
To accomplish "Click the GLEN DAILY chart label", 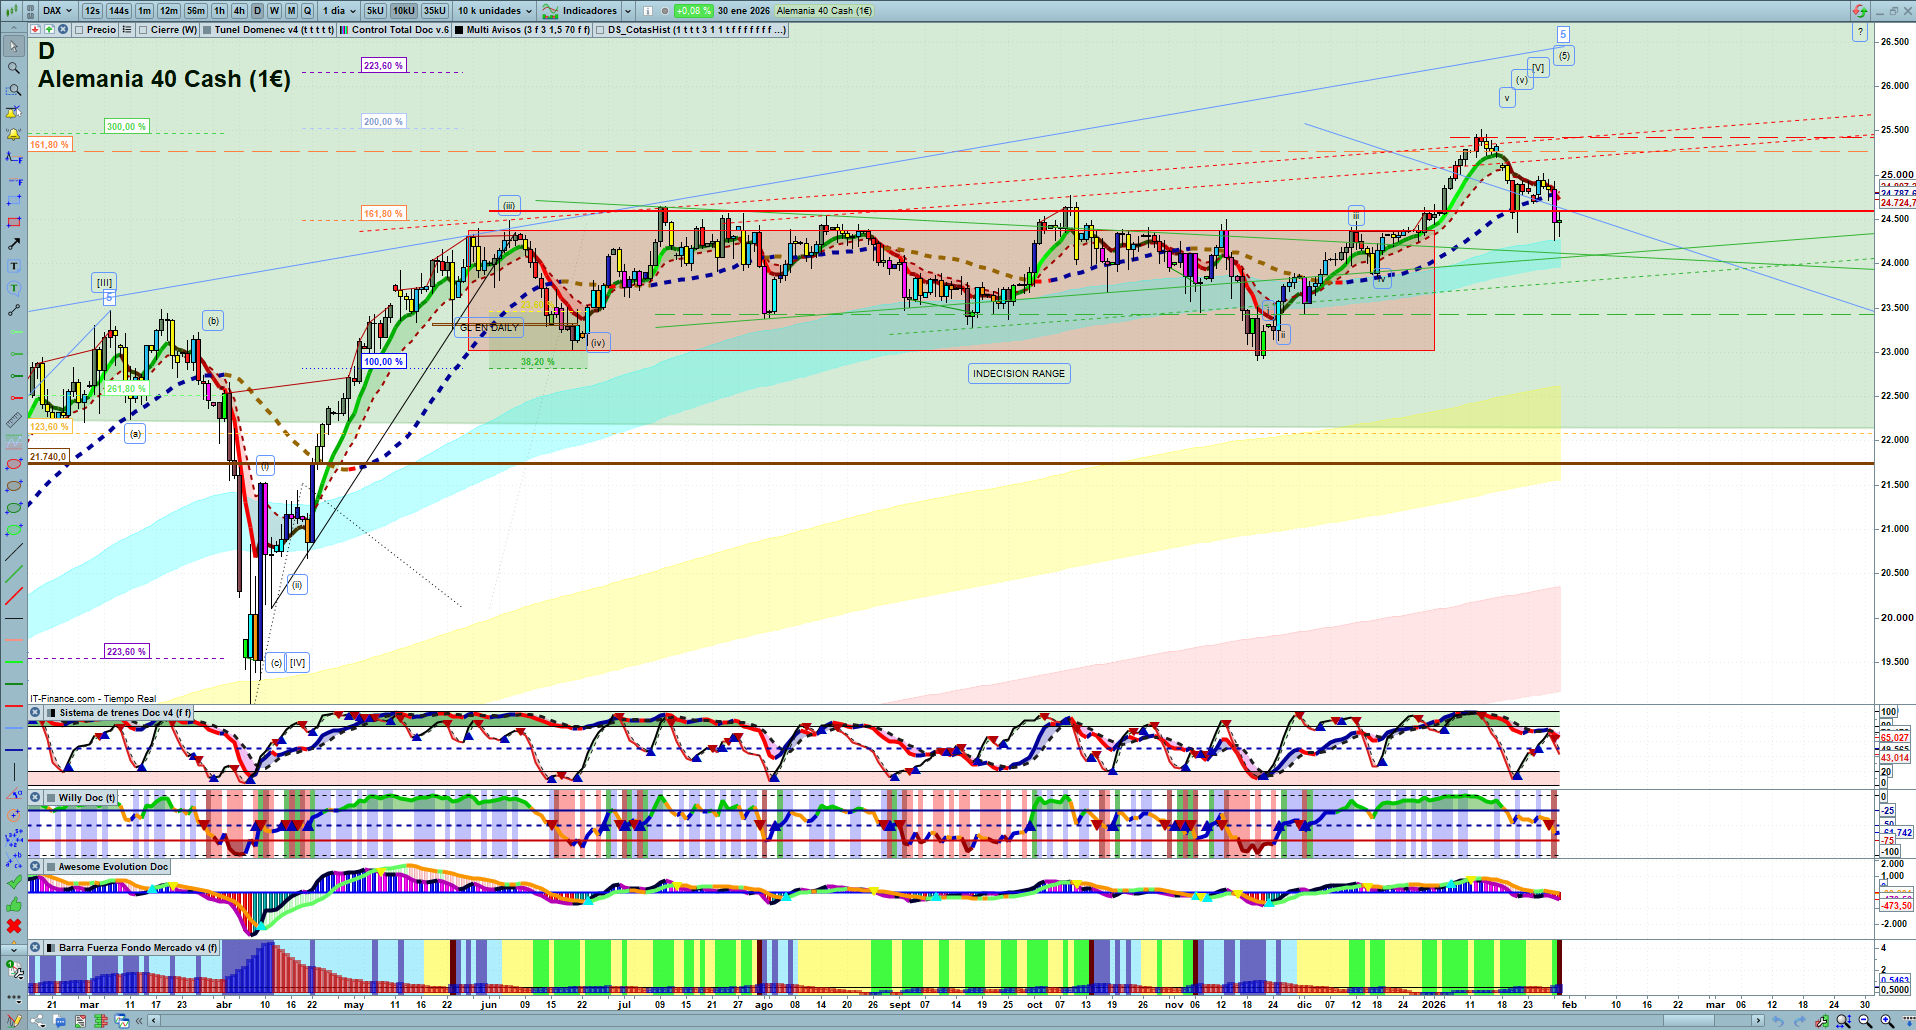I will point(490,328).
